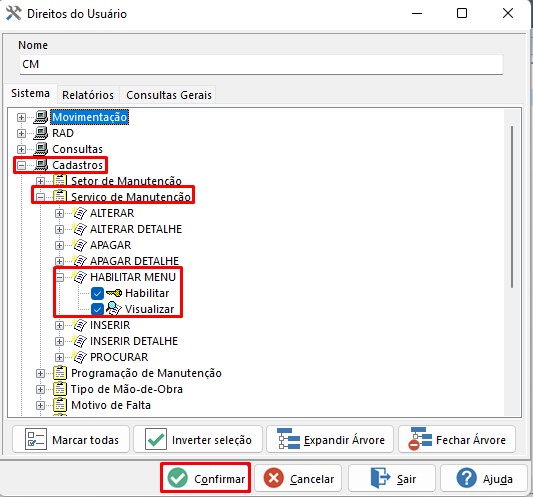Click the Cadastros computer icon
Viewport: 533px width, 497px height.
(x=41, y=165)
